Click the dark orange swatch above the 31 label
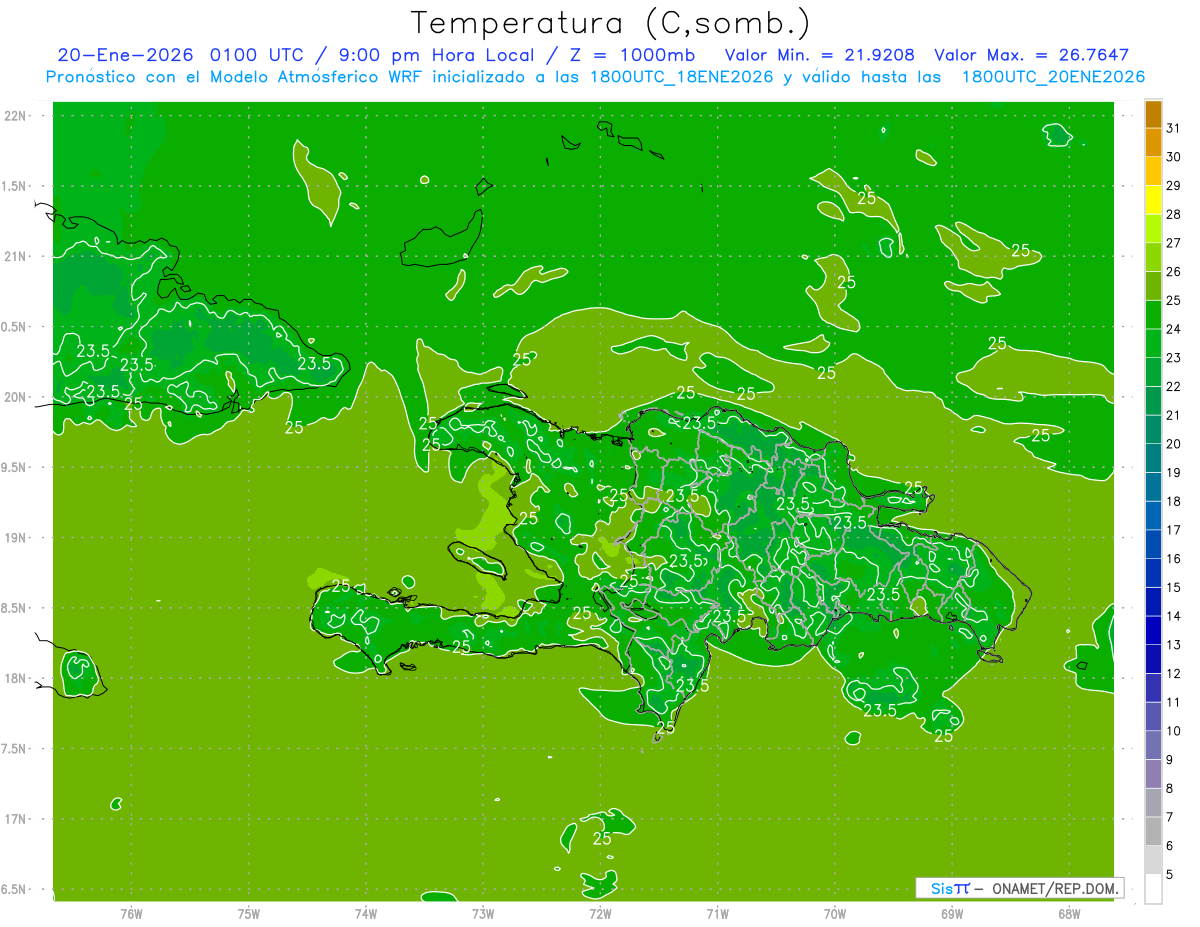Screen dimensions: 1200x927 coord(1153,113)
